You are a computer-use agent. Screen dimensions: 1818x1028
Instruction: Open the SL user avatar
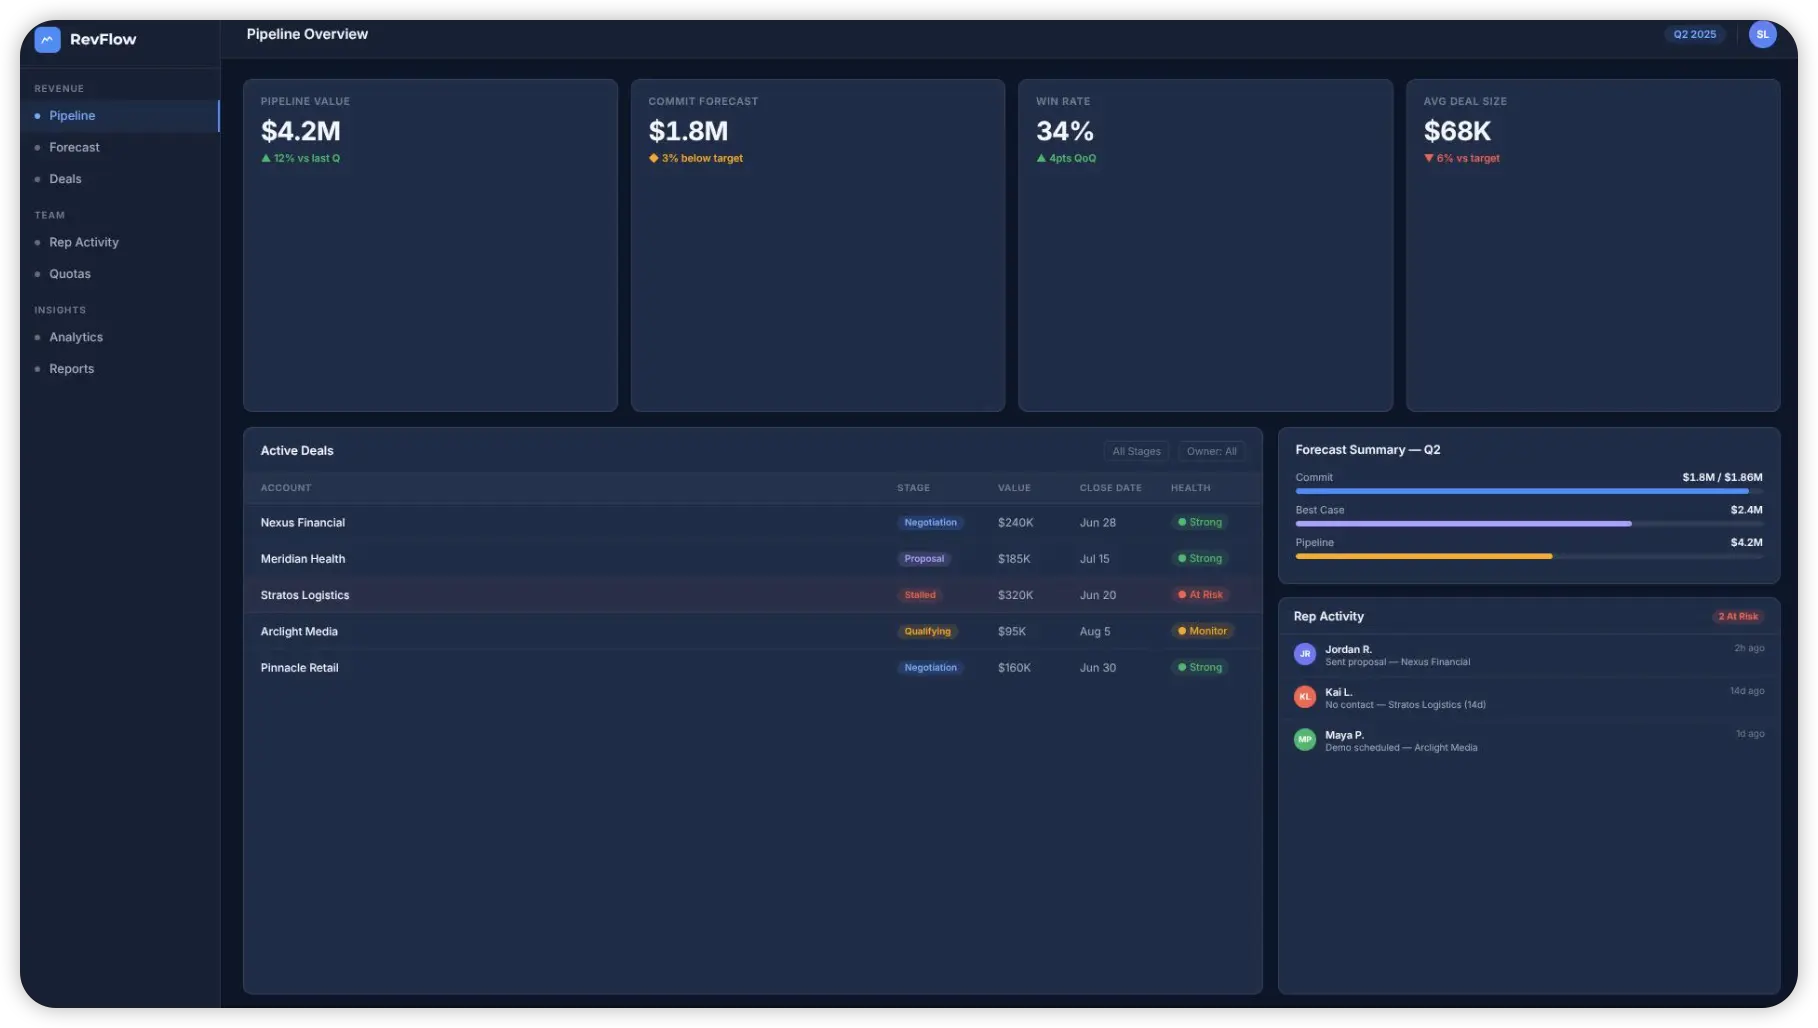point(1762,34)
